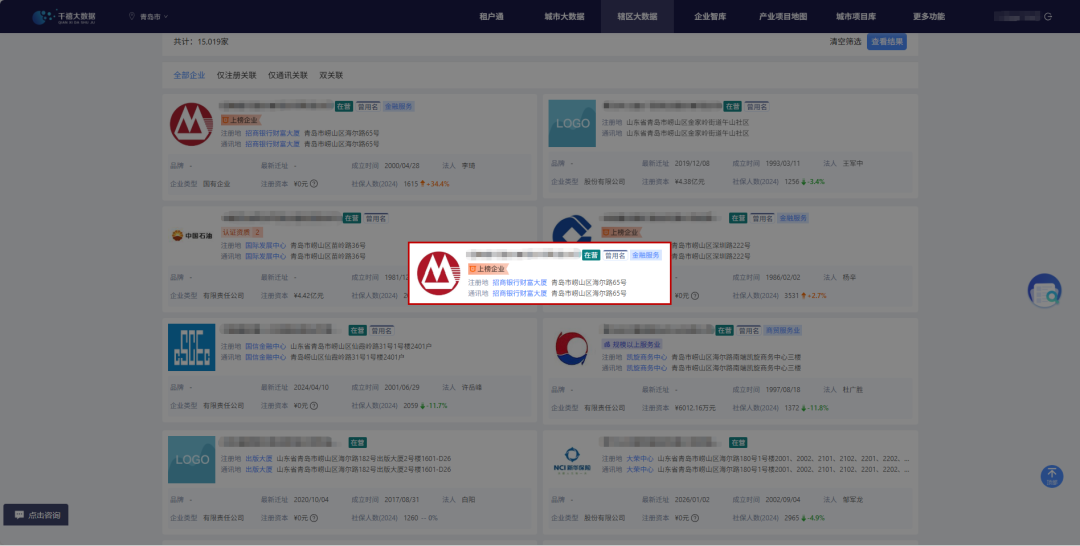Open 大荣中心 link on 通讯地 line
Viewport: 1080px width, 546px height.
pyautogui.click(x=640, y=470)
